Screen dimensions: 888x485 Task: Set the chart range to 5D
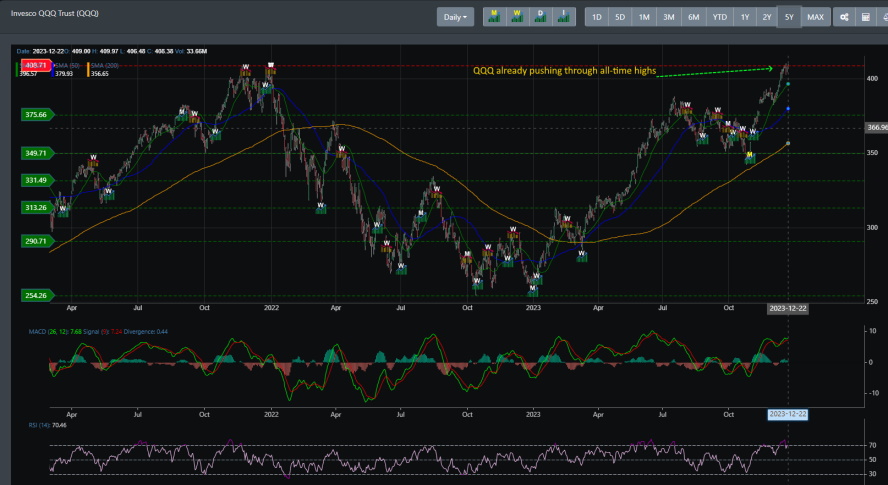coord(620,17)
